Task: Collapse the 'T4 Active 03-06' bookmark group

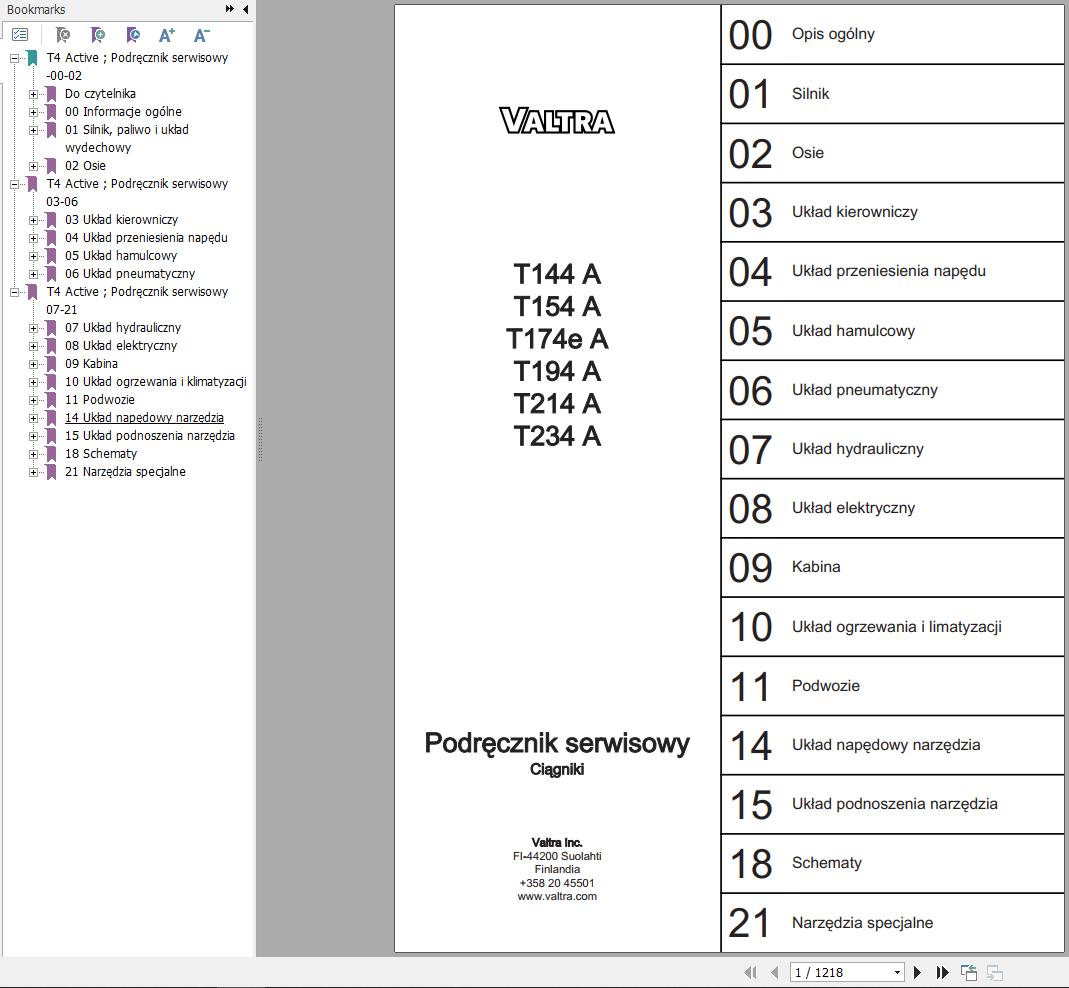Action: pos(14,184)
